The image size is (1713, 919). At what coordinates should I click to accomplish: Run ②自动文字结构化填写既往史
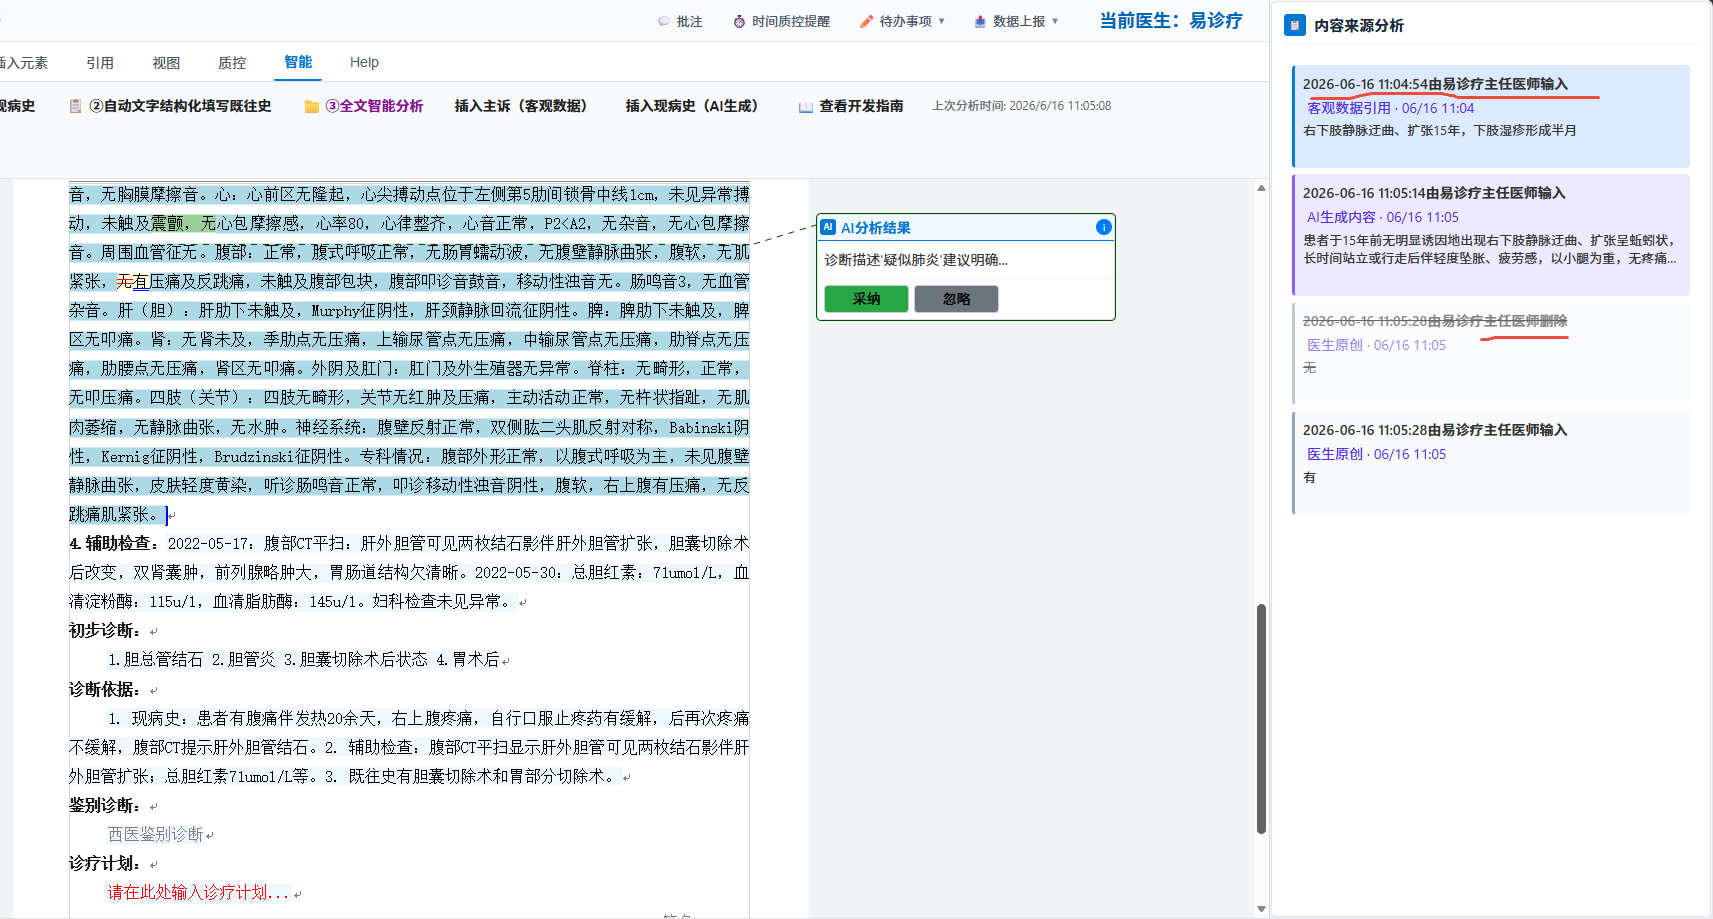(x=180, y=106)
